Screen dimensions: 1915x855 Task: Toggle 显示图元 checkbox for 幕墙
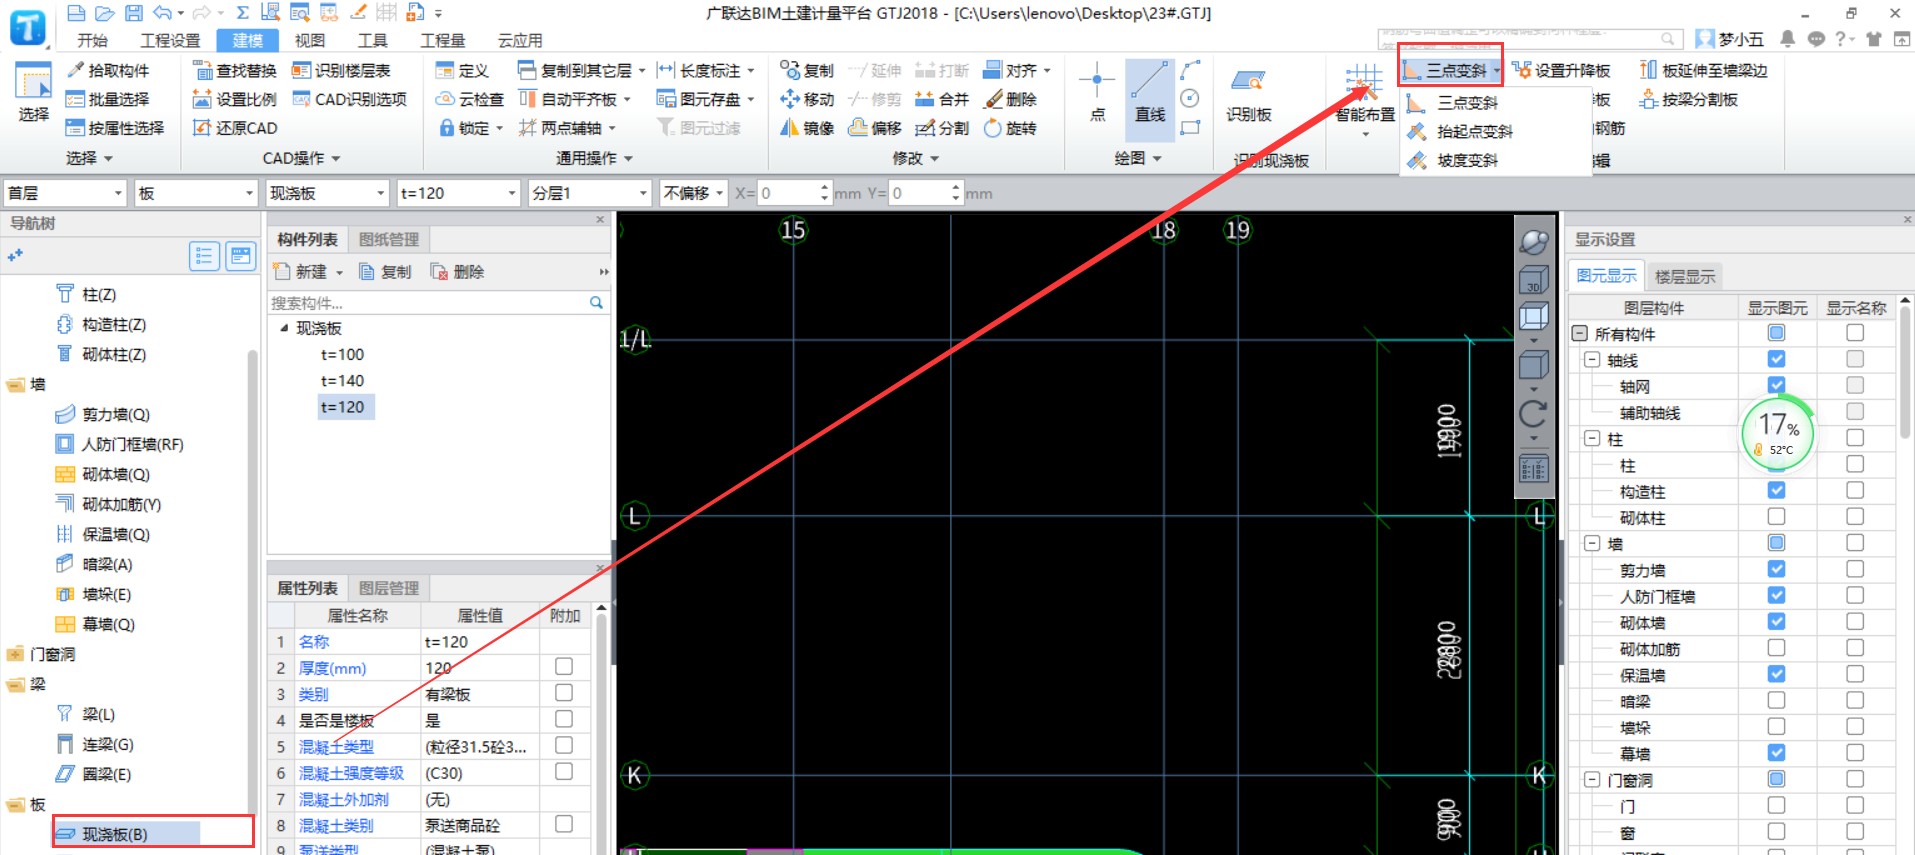coord(1776,752)
